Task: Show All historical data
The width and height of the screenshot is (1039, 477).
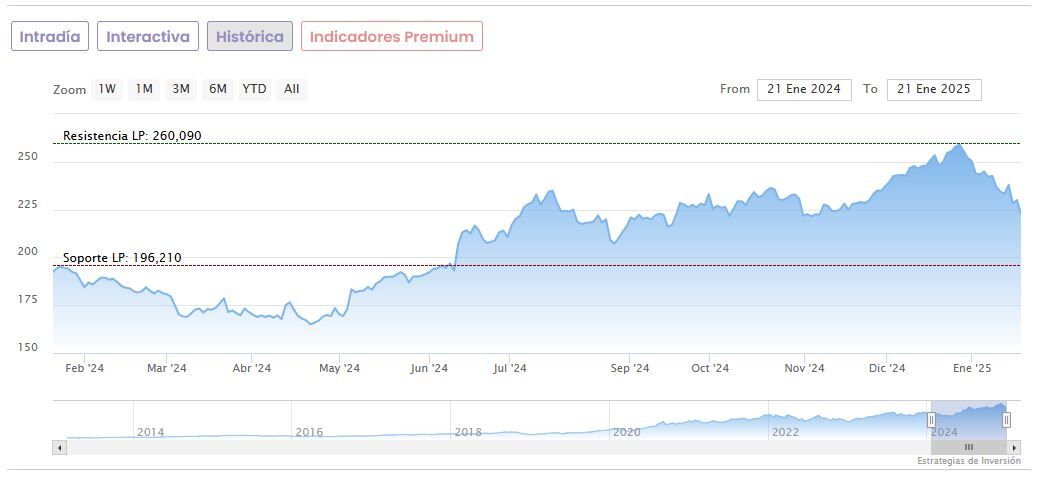Action: 291,89
